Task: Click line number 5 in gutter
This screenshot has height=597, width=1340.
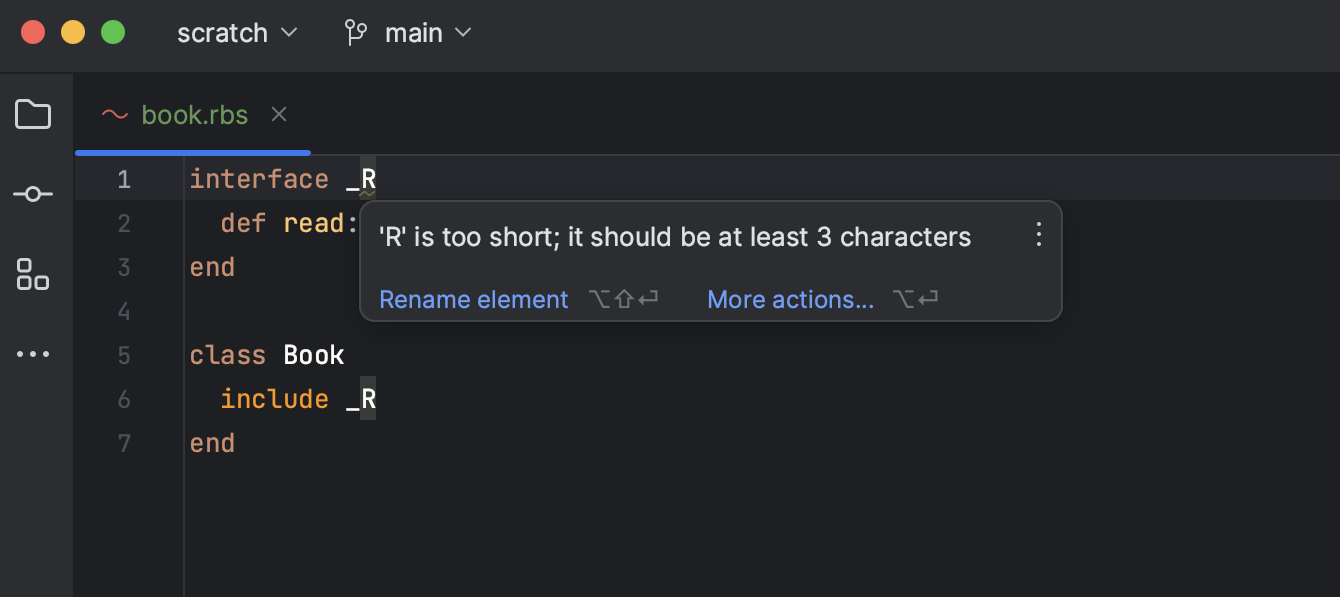Action: [124, 355]
